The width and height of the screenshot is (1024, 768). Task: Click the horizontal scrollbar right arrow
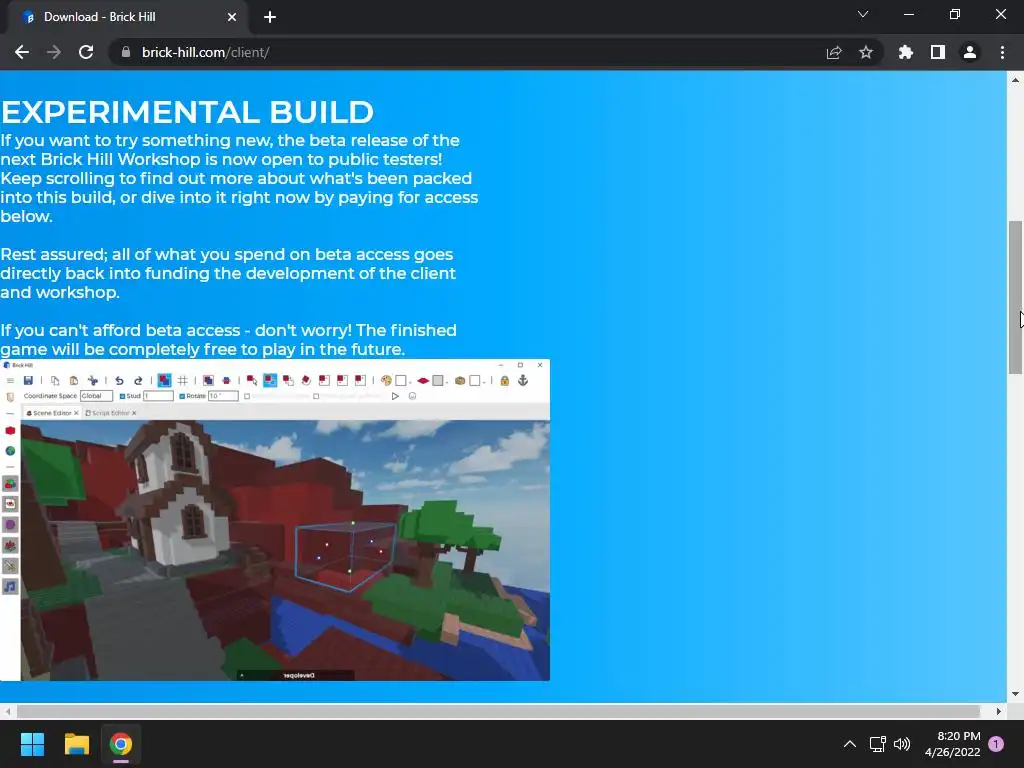pos(999,711)
